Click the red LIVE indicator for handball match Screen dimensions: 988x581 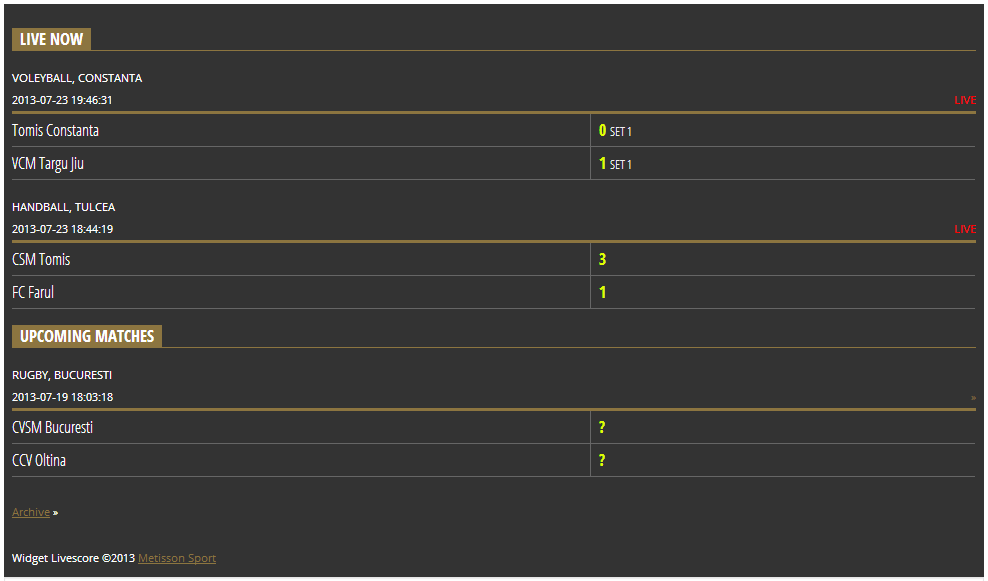pyautogui.click(x=964, y=229)
